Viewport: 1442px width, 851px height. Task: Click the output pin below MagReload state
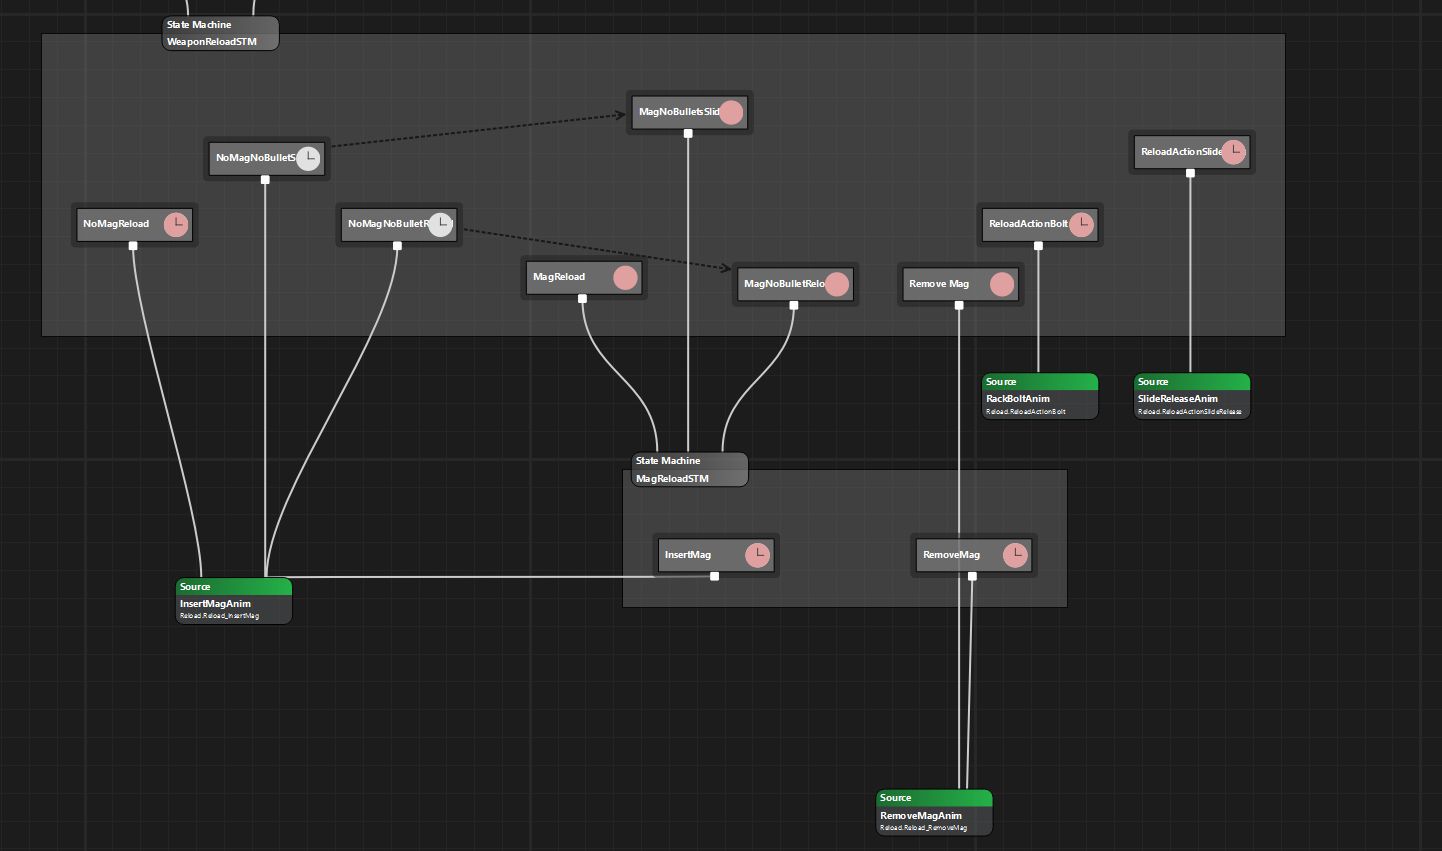(x=582, y=298)
